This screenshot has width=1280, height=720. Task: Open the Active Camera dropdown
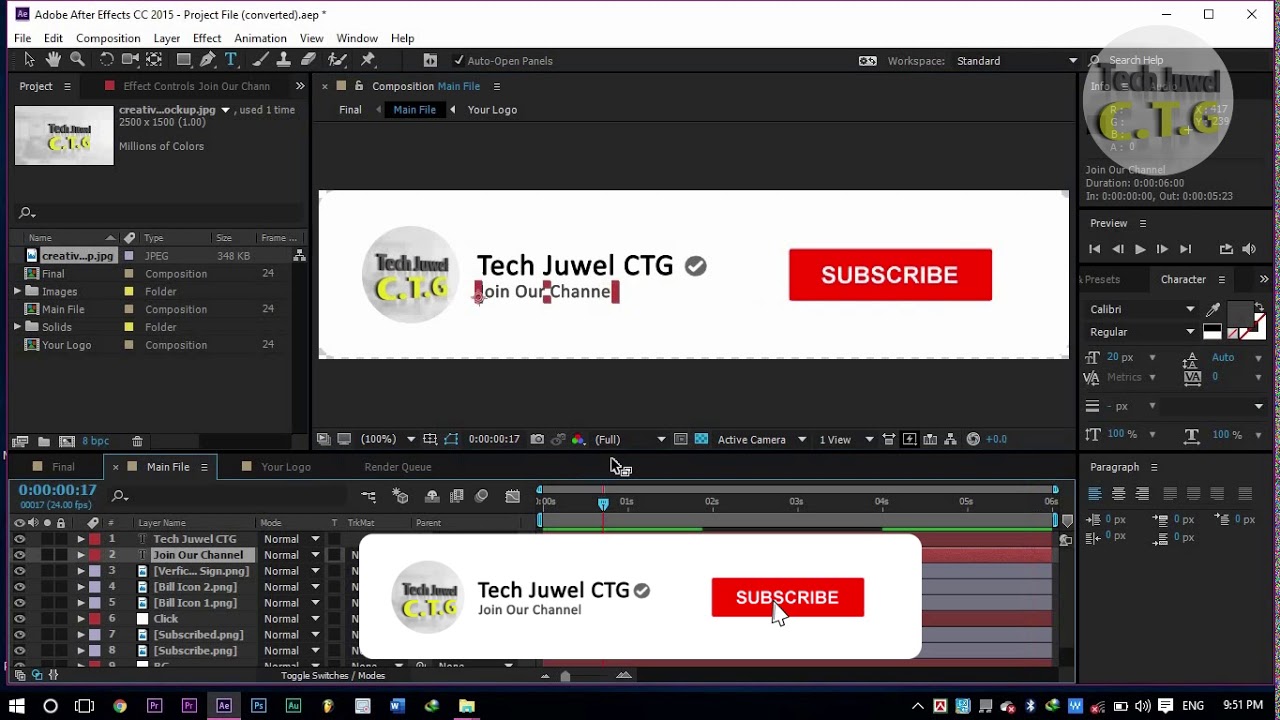tap(762, 439)
